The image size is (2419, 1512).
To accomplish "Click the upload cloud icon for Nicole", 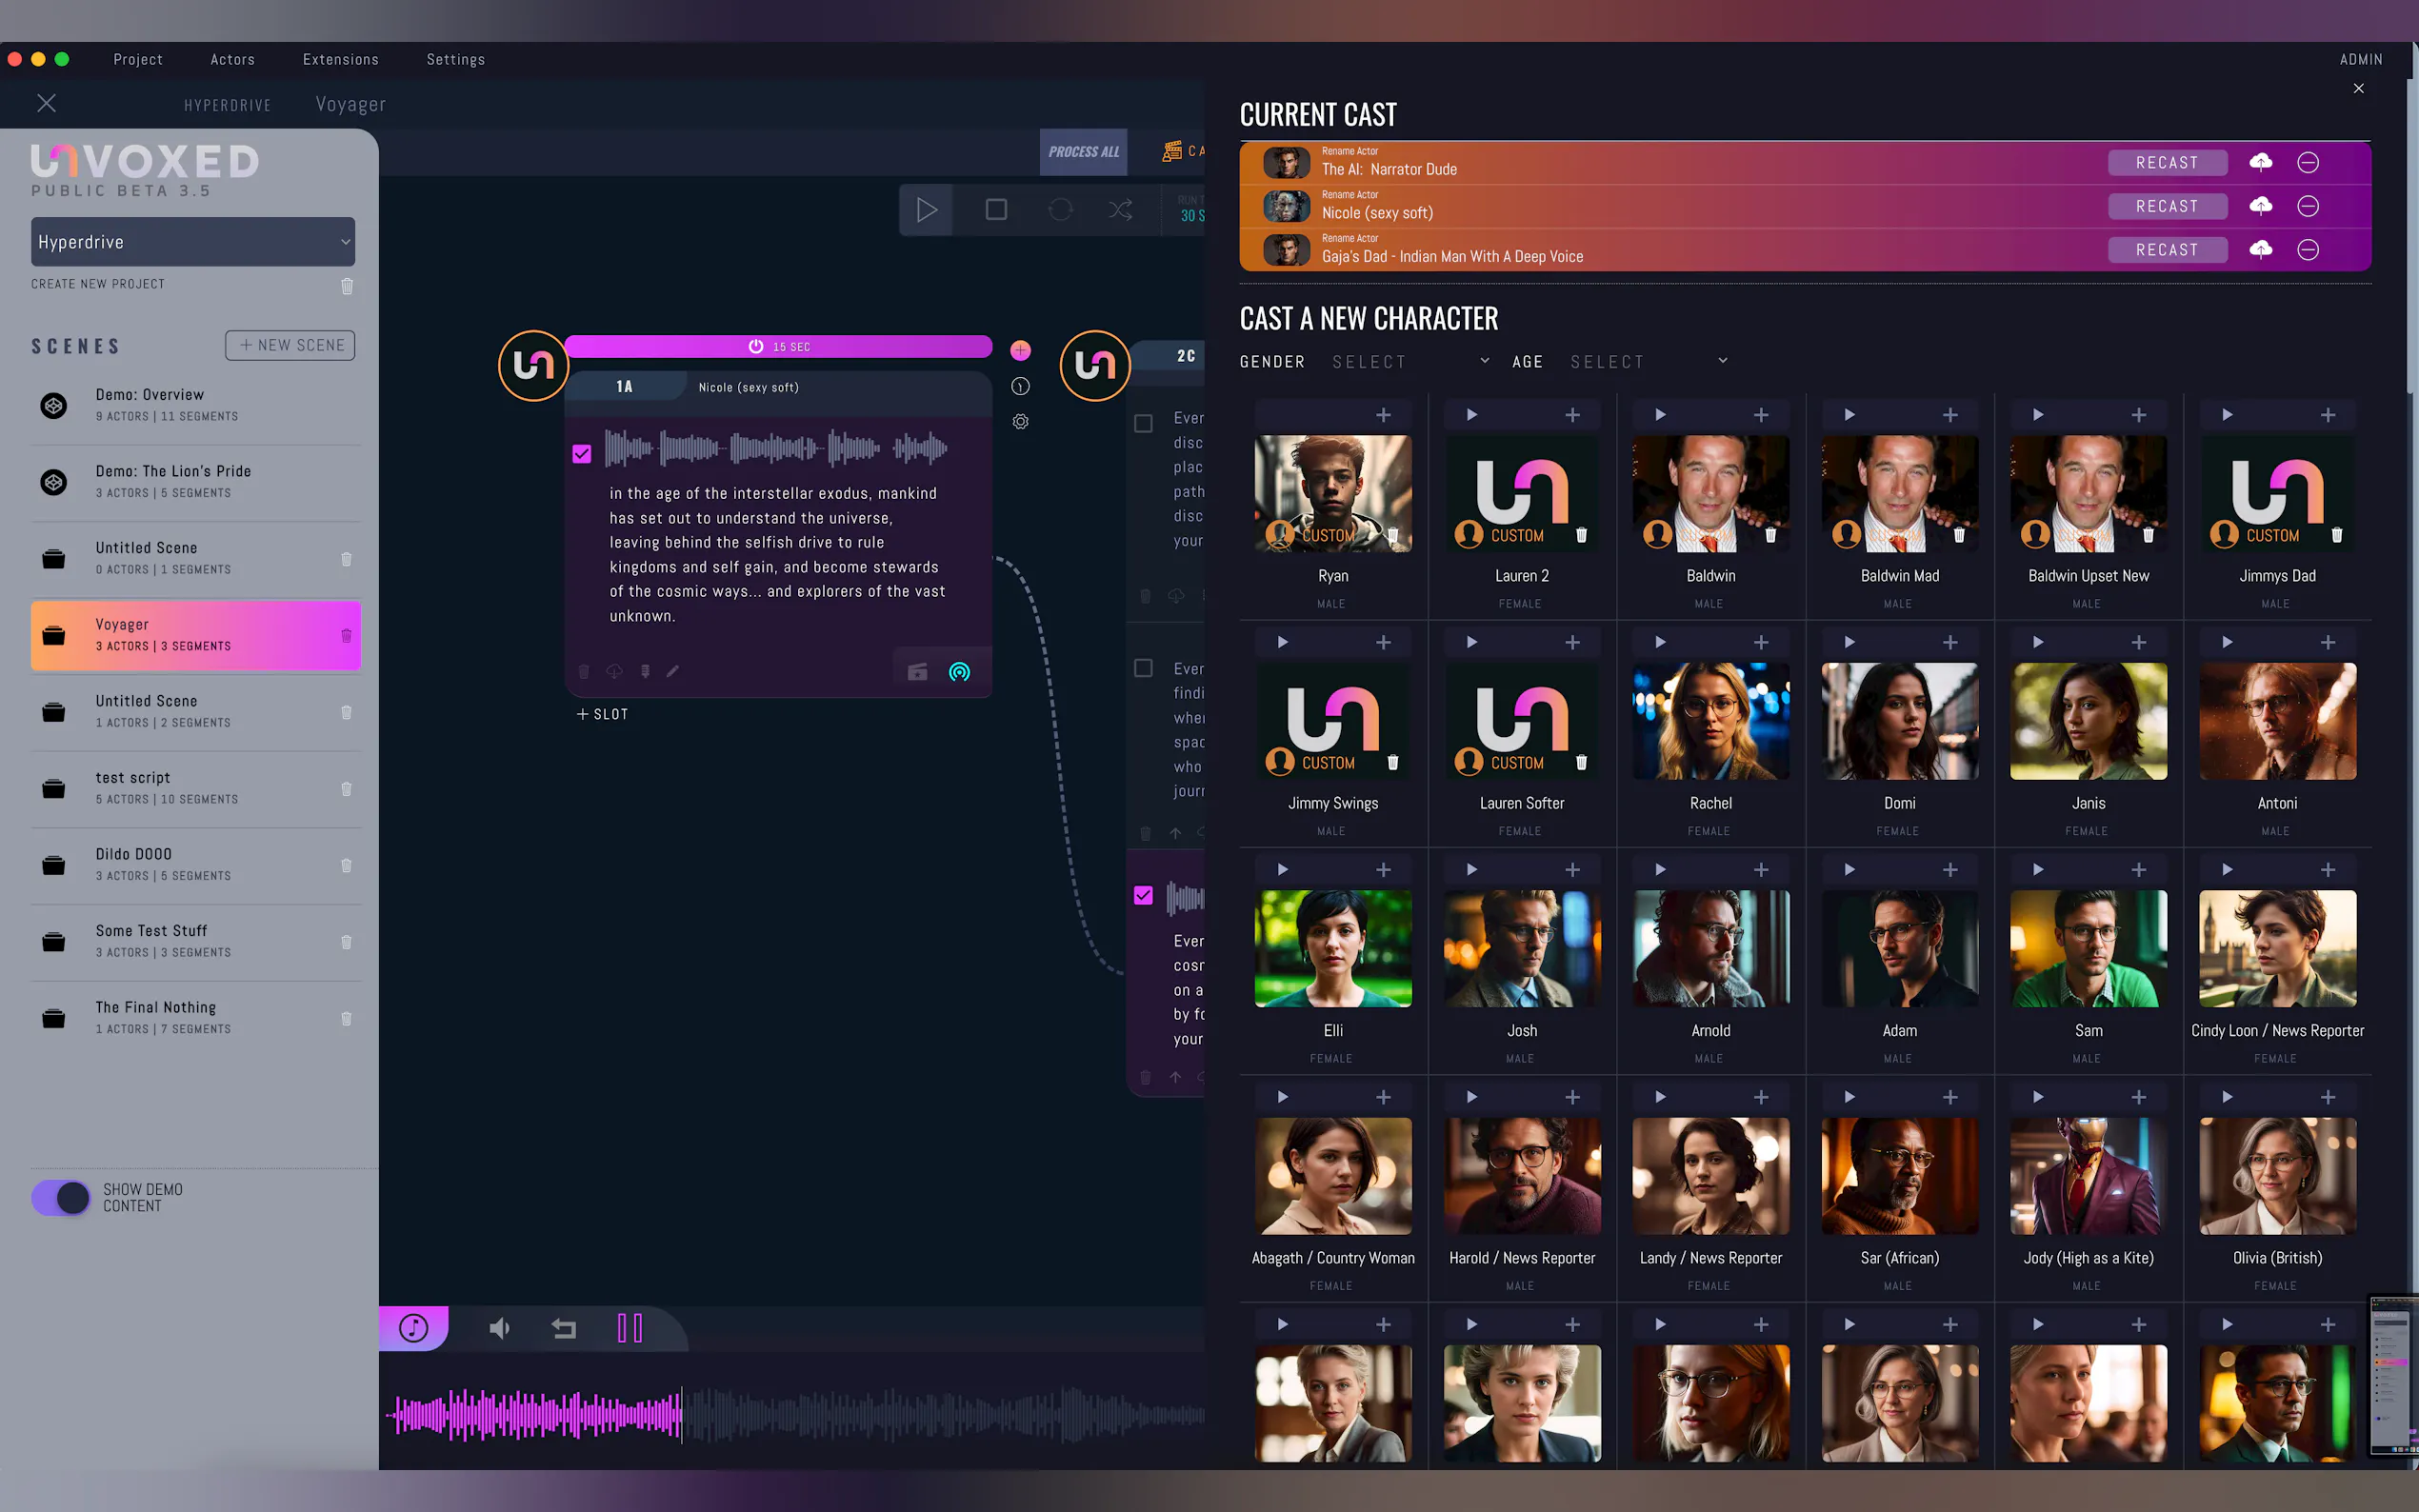I will pos(2260,206).
